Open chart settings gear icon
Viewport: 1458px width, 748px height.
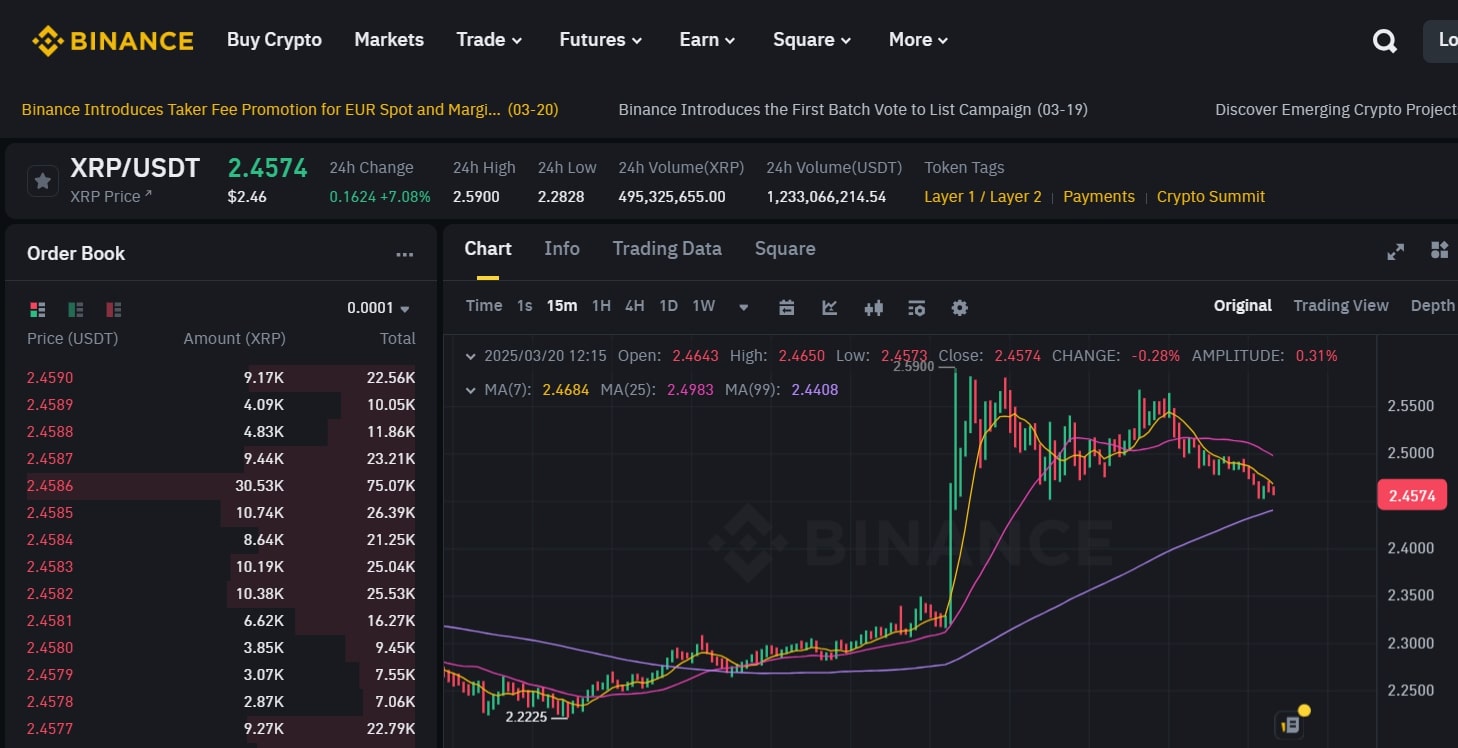959,307
